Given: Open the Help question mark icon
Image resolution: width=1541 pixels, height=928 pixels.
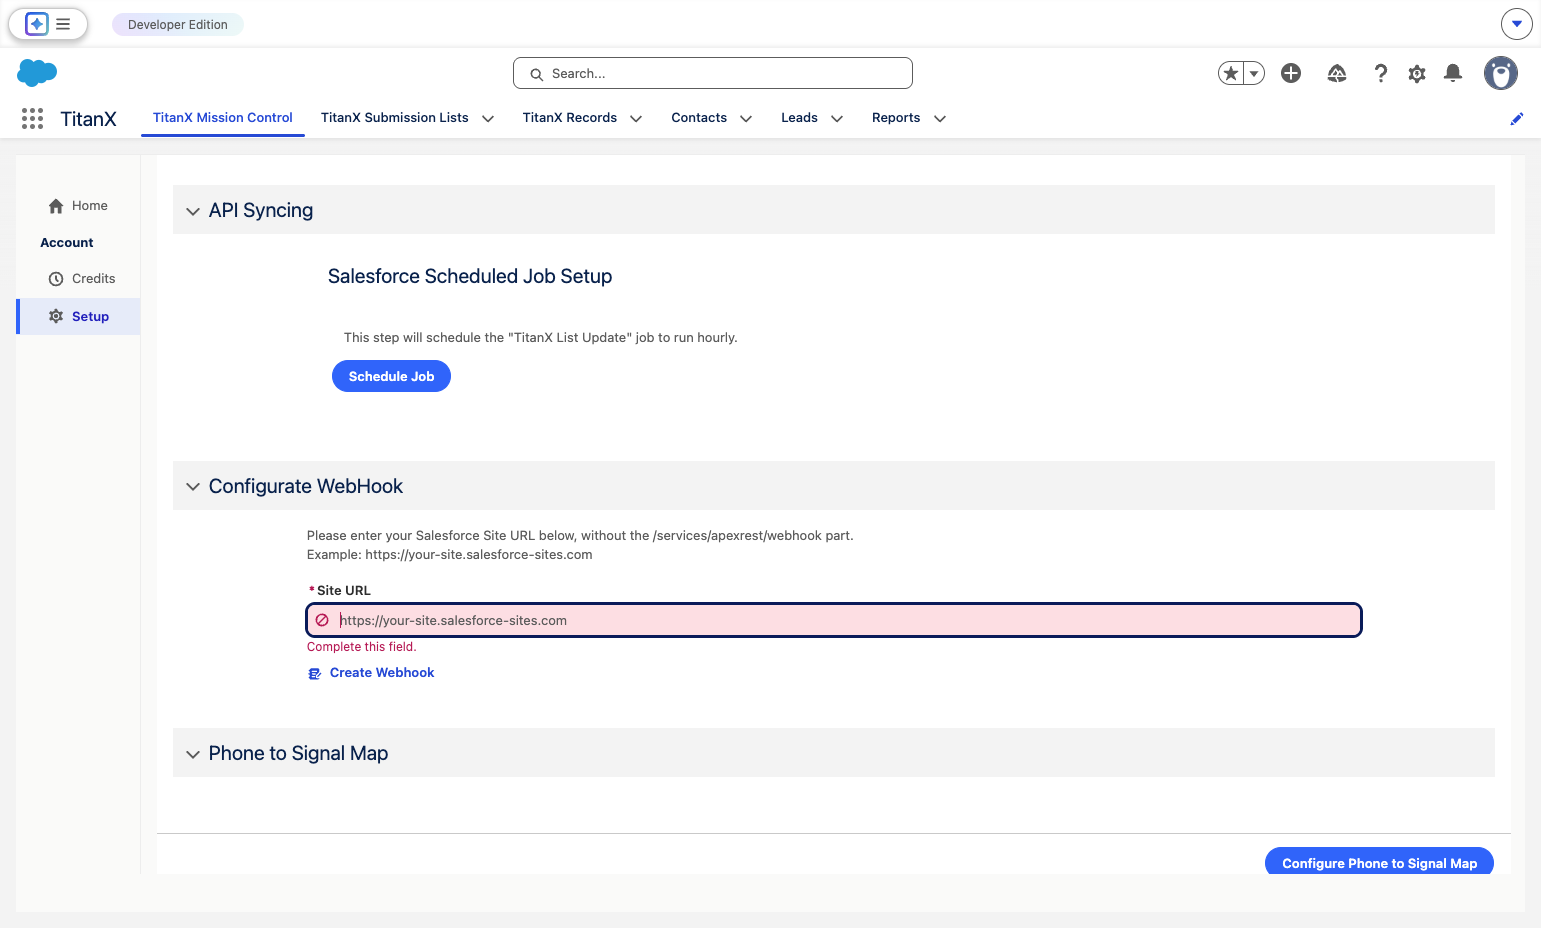Looking at the screenshot, I should [1381, 73].
